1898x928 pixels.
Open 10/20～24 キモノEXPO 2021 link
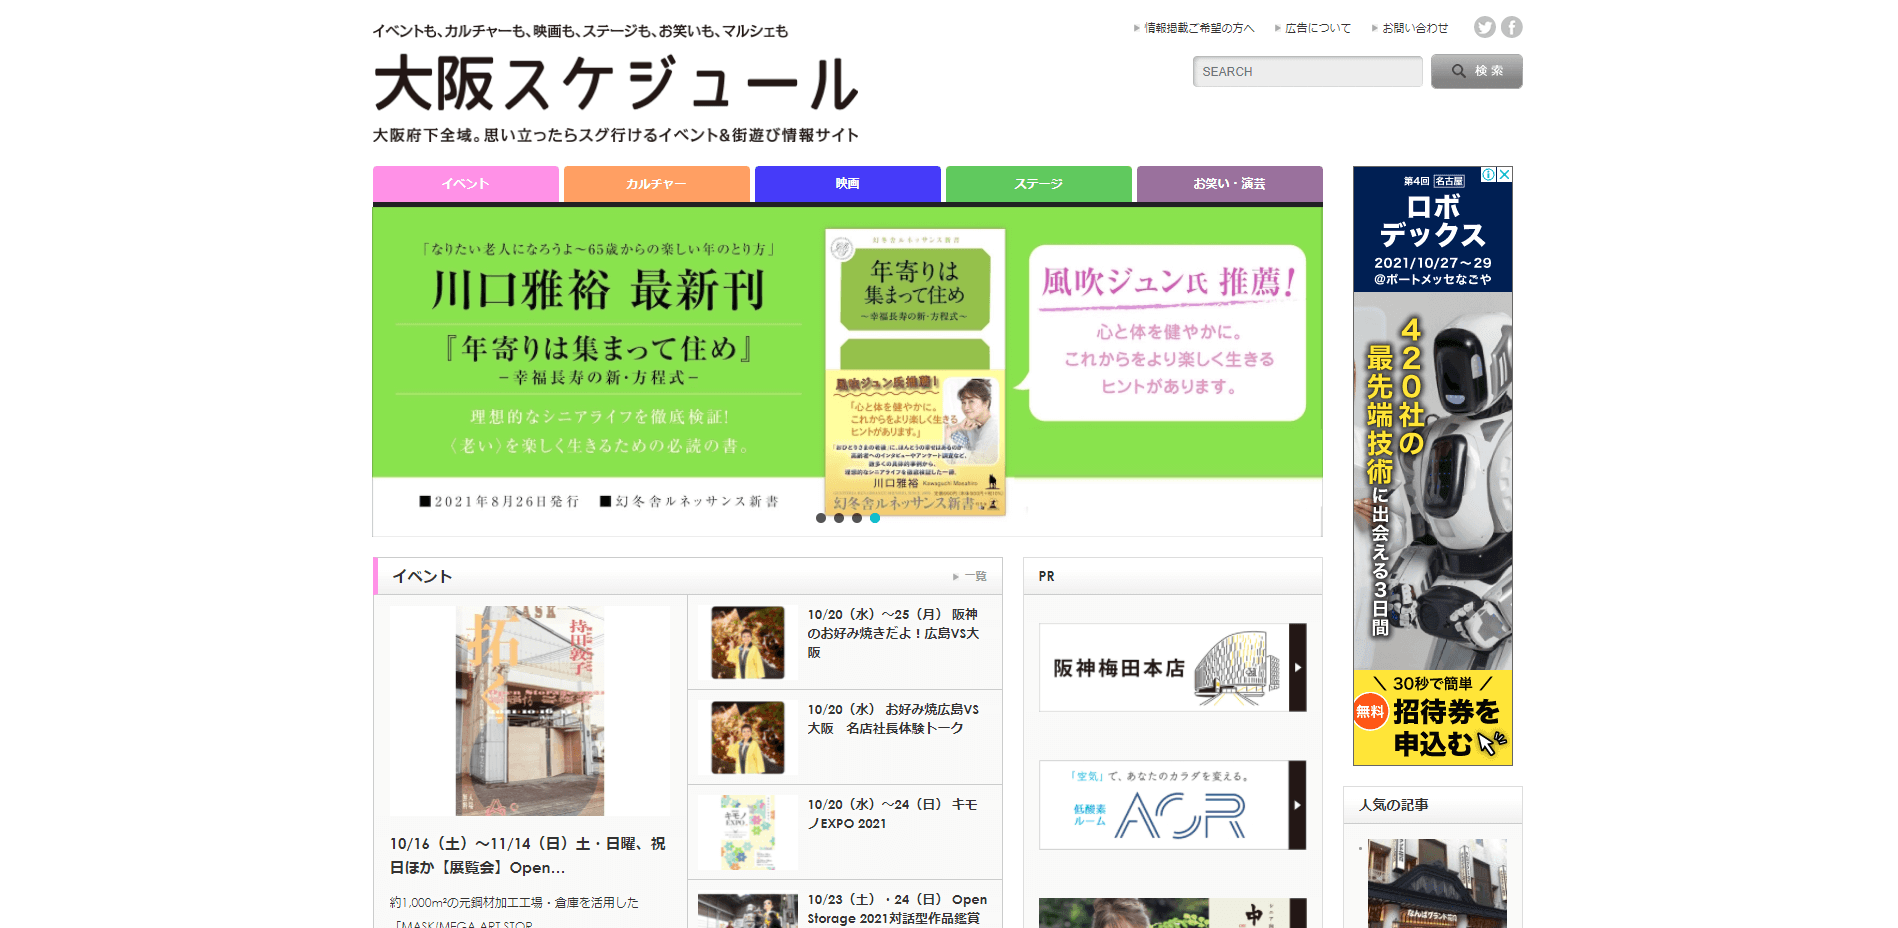coord(893,814)
